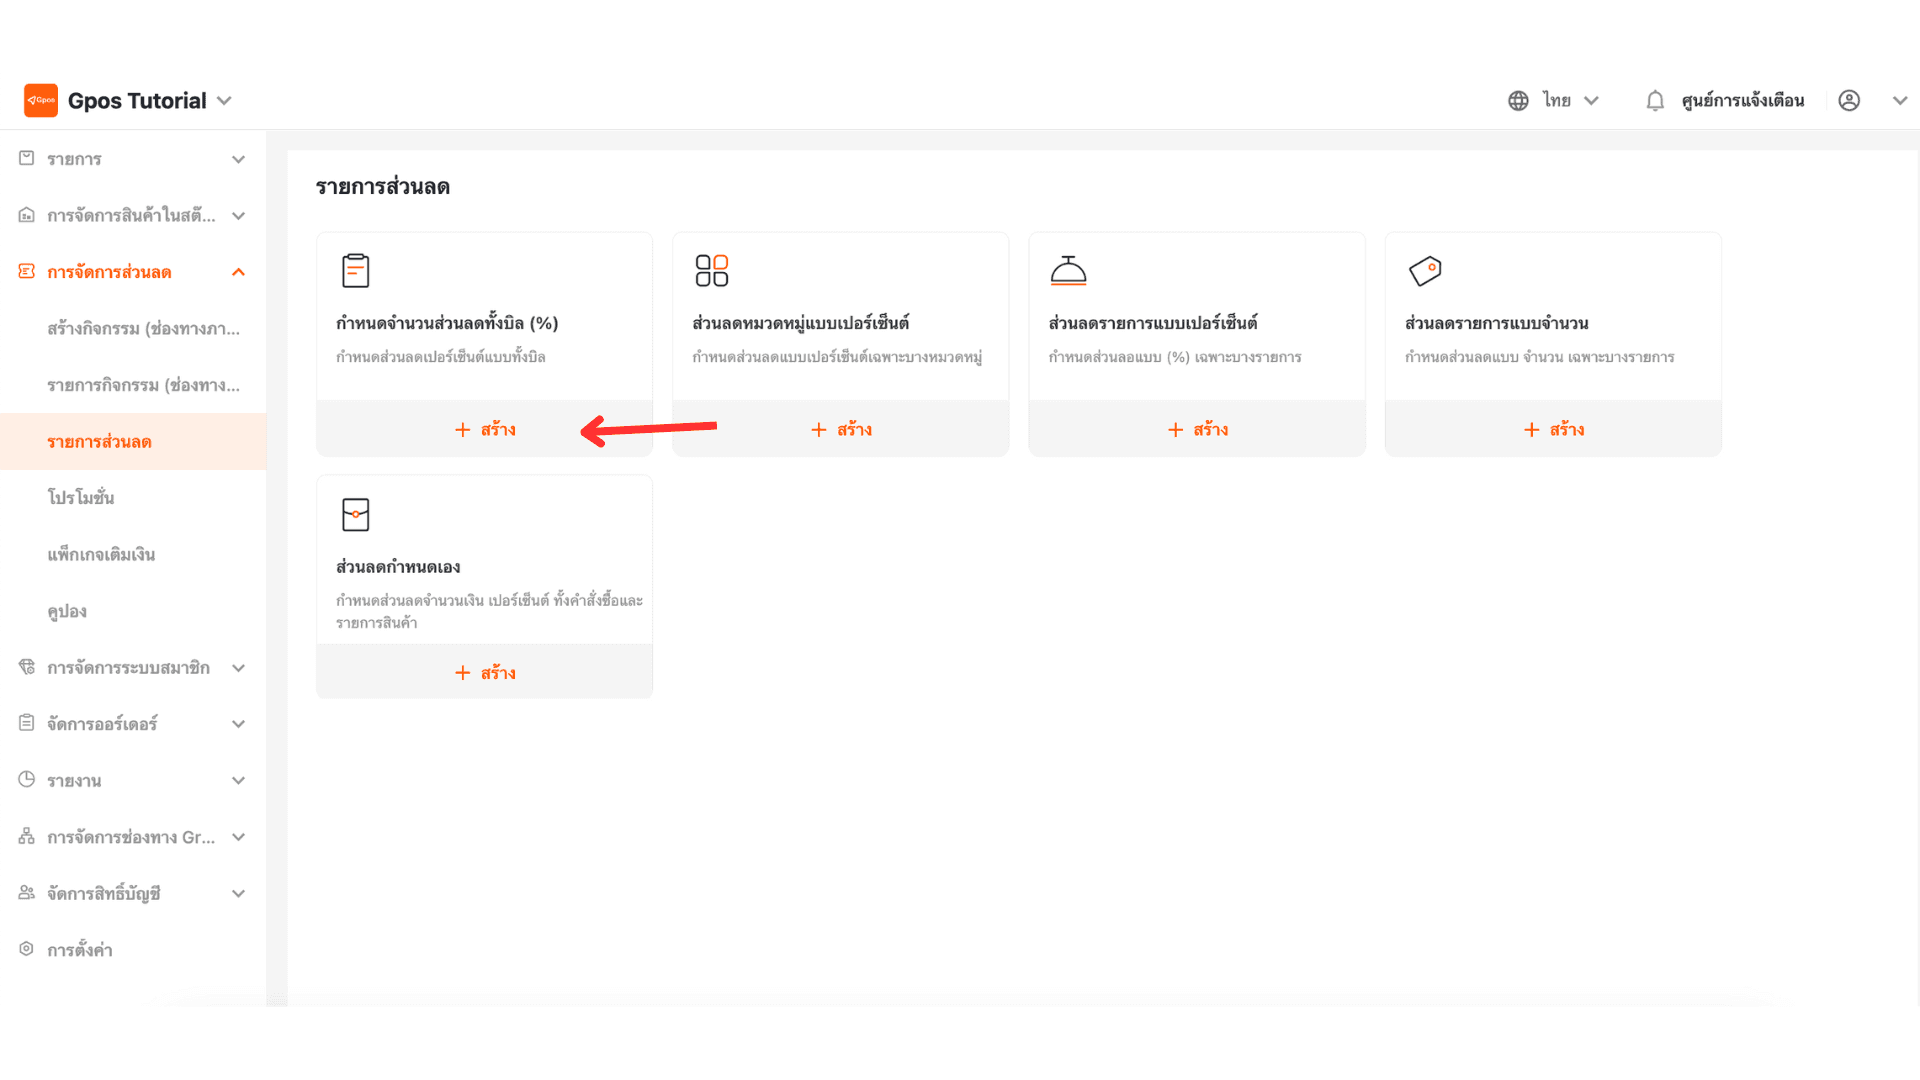Open the โปรโมชั่น submenu item
This screenshot has width=1920, height=1080.
[81, 498]
